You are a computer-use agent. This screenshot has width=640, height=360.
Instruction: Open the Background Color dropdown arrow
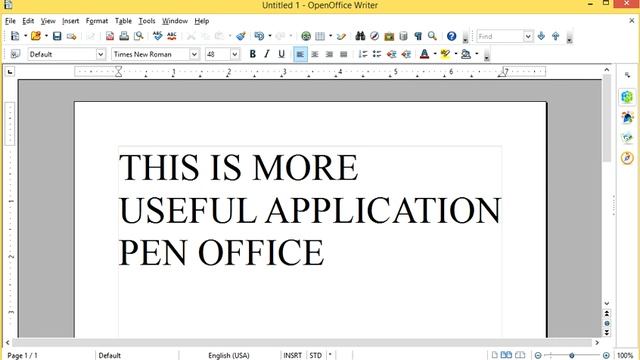(477, 54)
